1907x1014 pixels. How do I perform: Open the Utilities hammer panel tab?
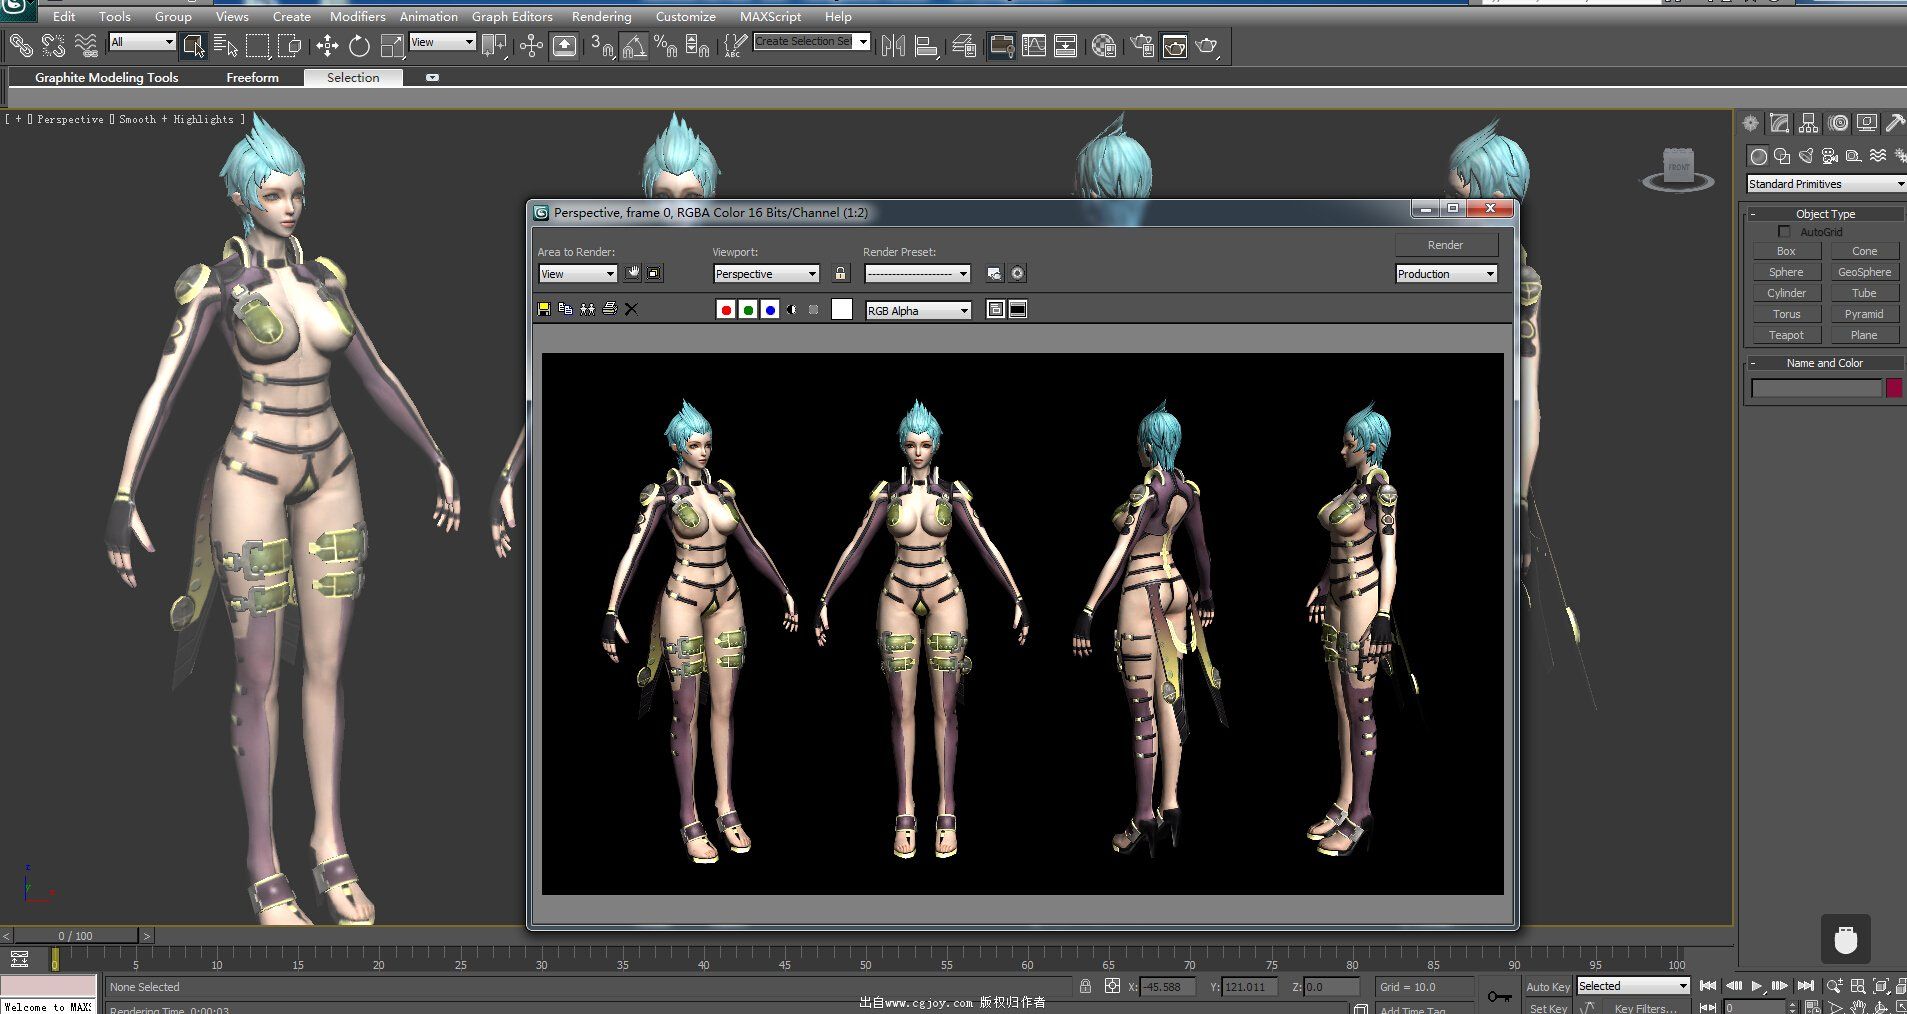pyautogui.click(x=1894, y=123)
